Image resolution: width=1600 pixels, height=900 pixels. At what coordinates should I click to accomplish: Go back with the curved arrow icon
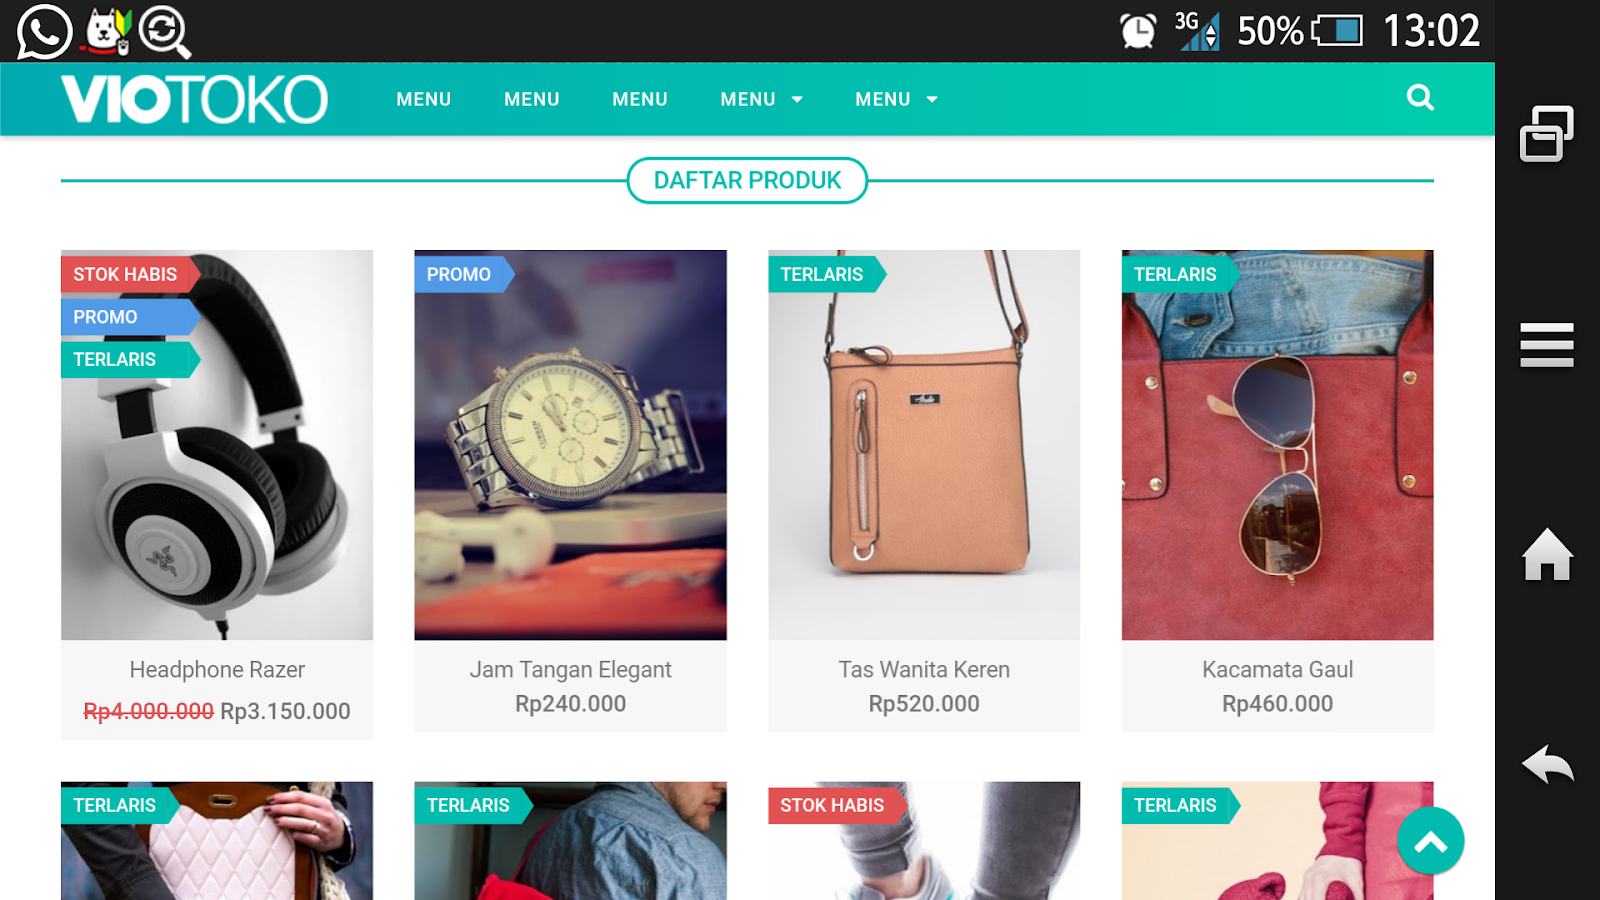coord(1547,764)
